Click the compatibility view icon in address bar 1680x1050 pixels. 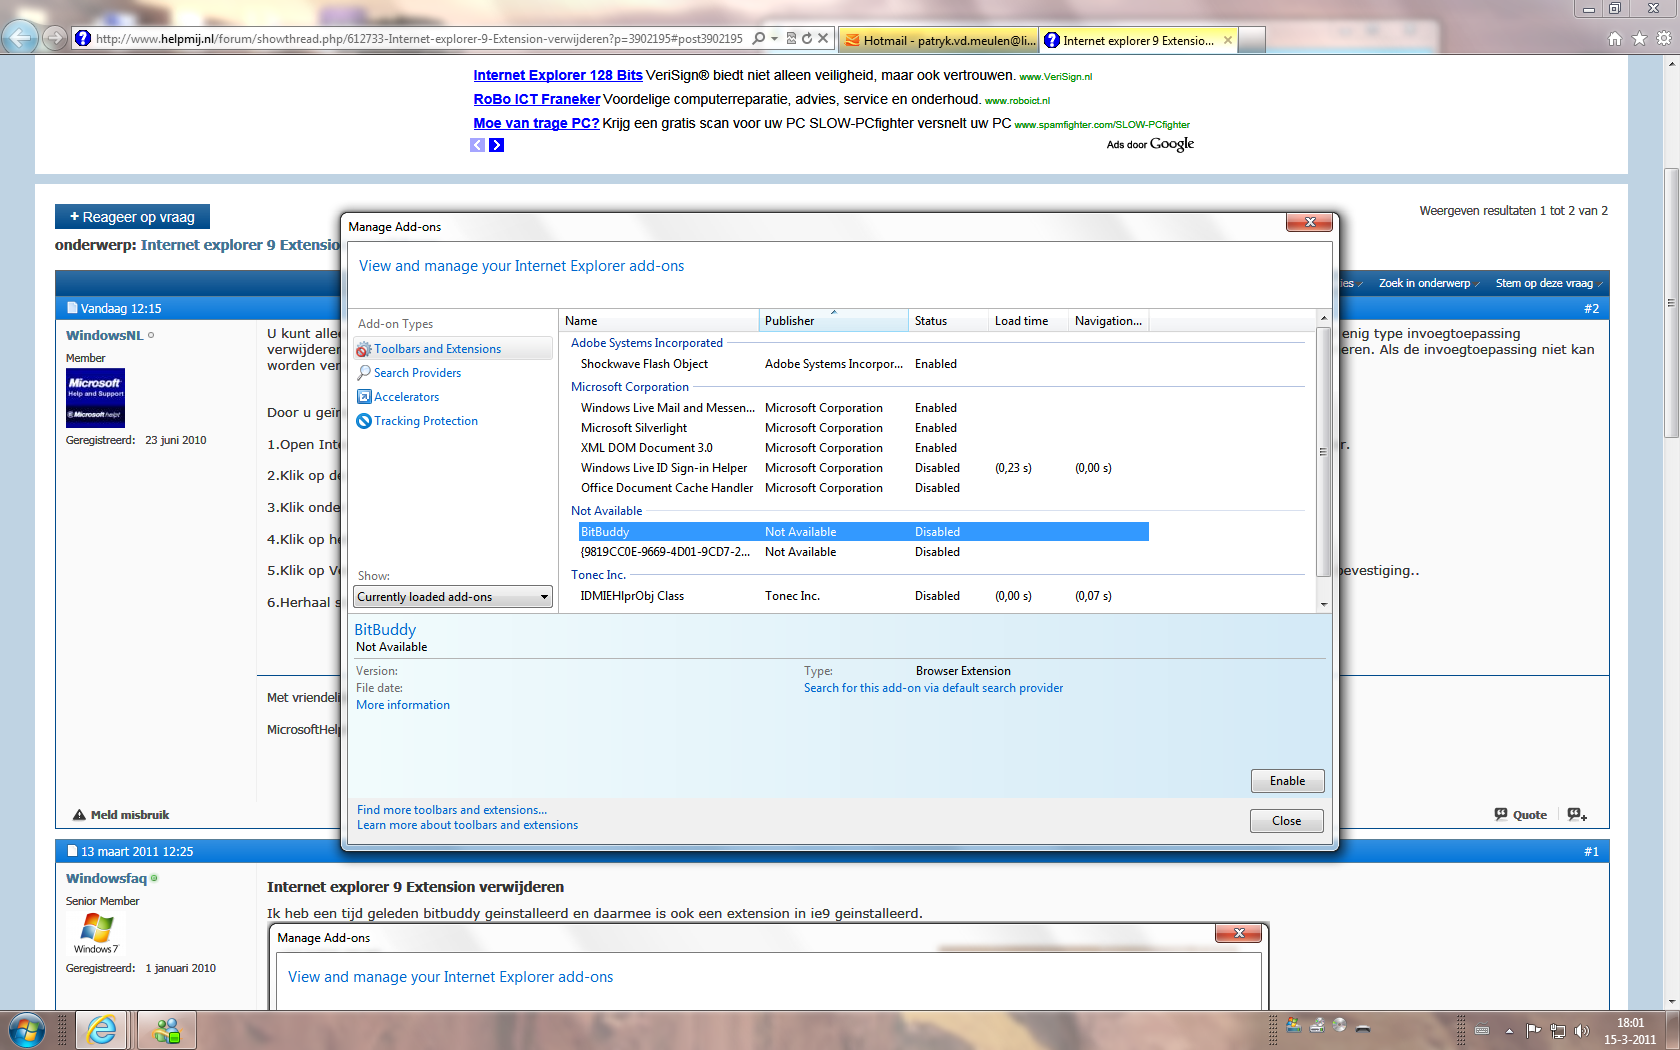791,38
